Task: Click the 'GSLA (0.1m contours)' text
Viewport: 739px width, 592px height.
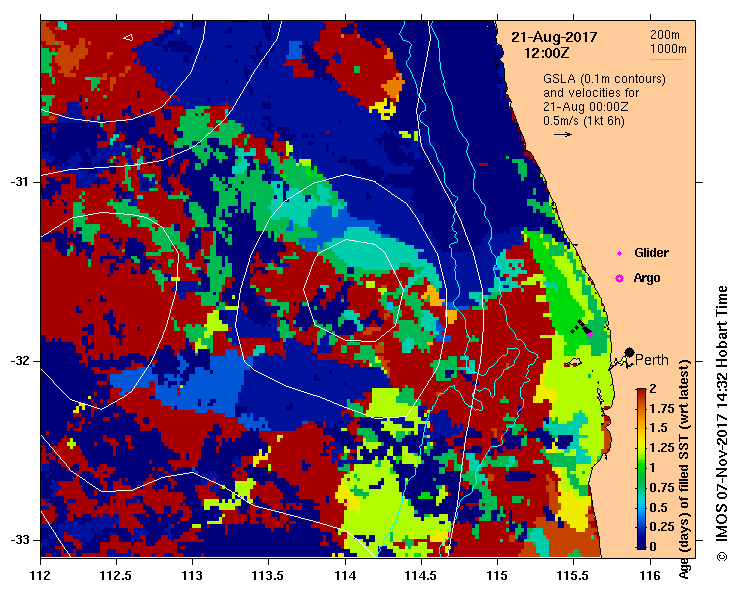Action: [x=604, y=79]
